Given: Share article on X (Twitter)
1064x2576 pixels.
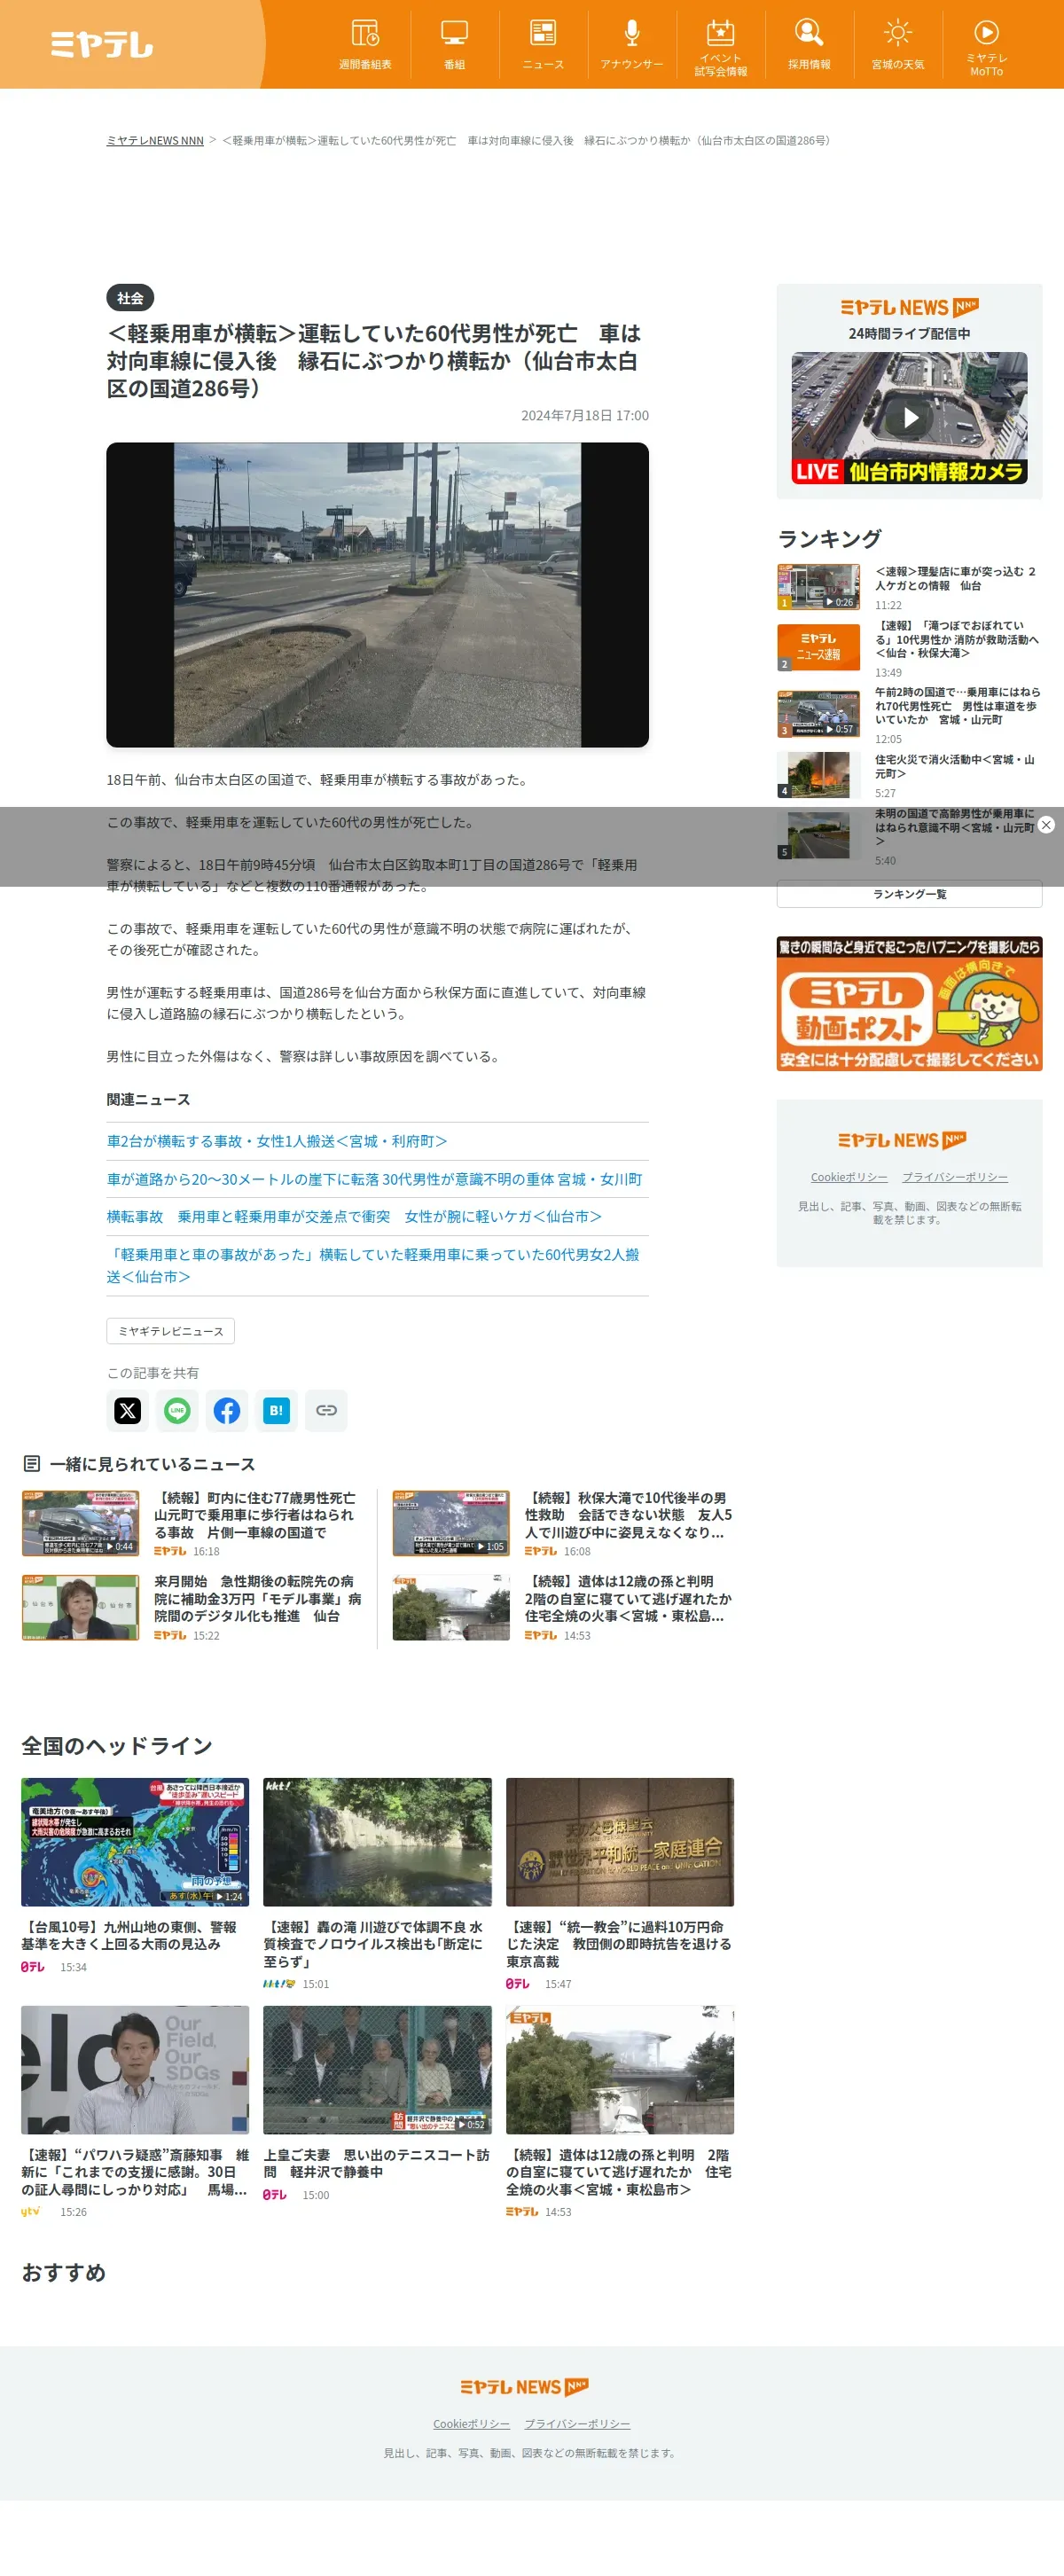Looking at the screenshot, I should point(128,1410).
